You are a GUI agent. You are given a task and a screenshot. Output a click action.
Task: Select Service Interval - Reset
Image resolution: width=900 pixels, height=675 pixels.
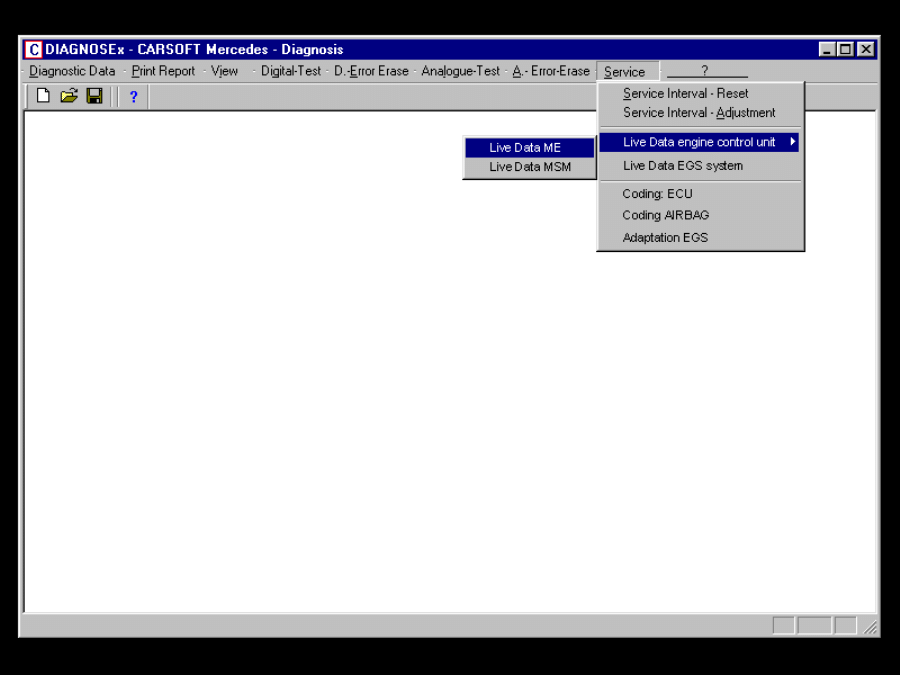click(685, 93)
